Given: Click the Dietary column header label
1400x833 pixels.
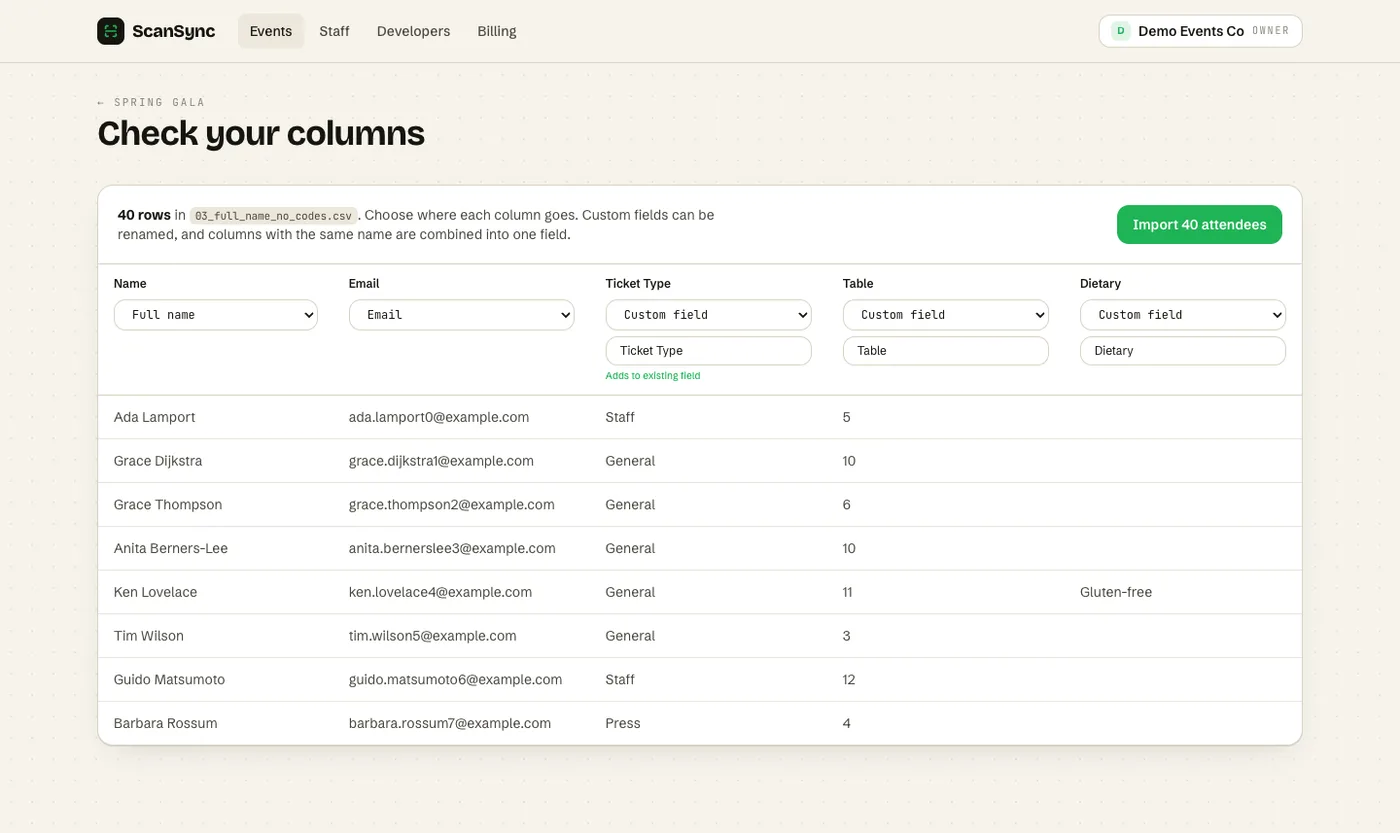Looking at the screenshot, I should click(1101, 284).
